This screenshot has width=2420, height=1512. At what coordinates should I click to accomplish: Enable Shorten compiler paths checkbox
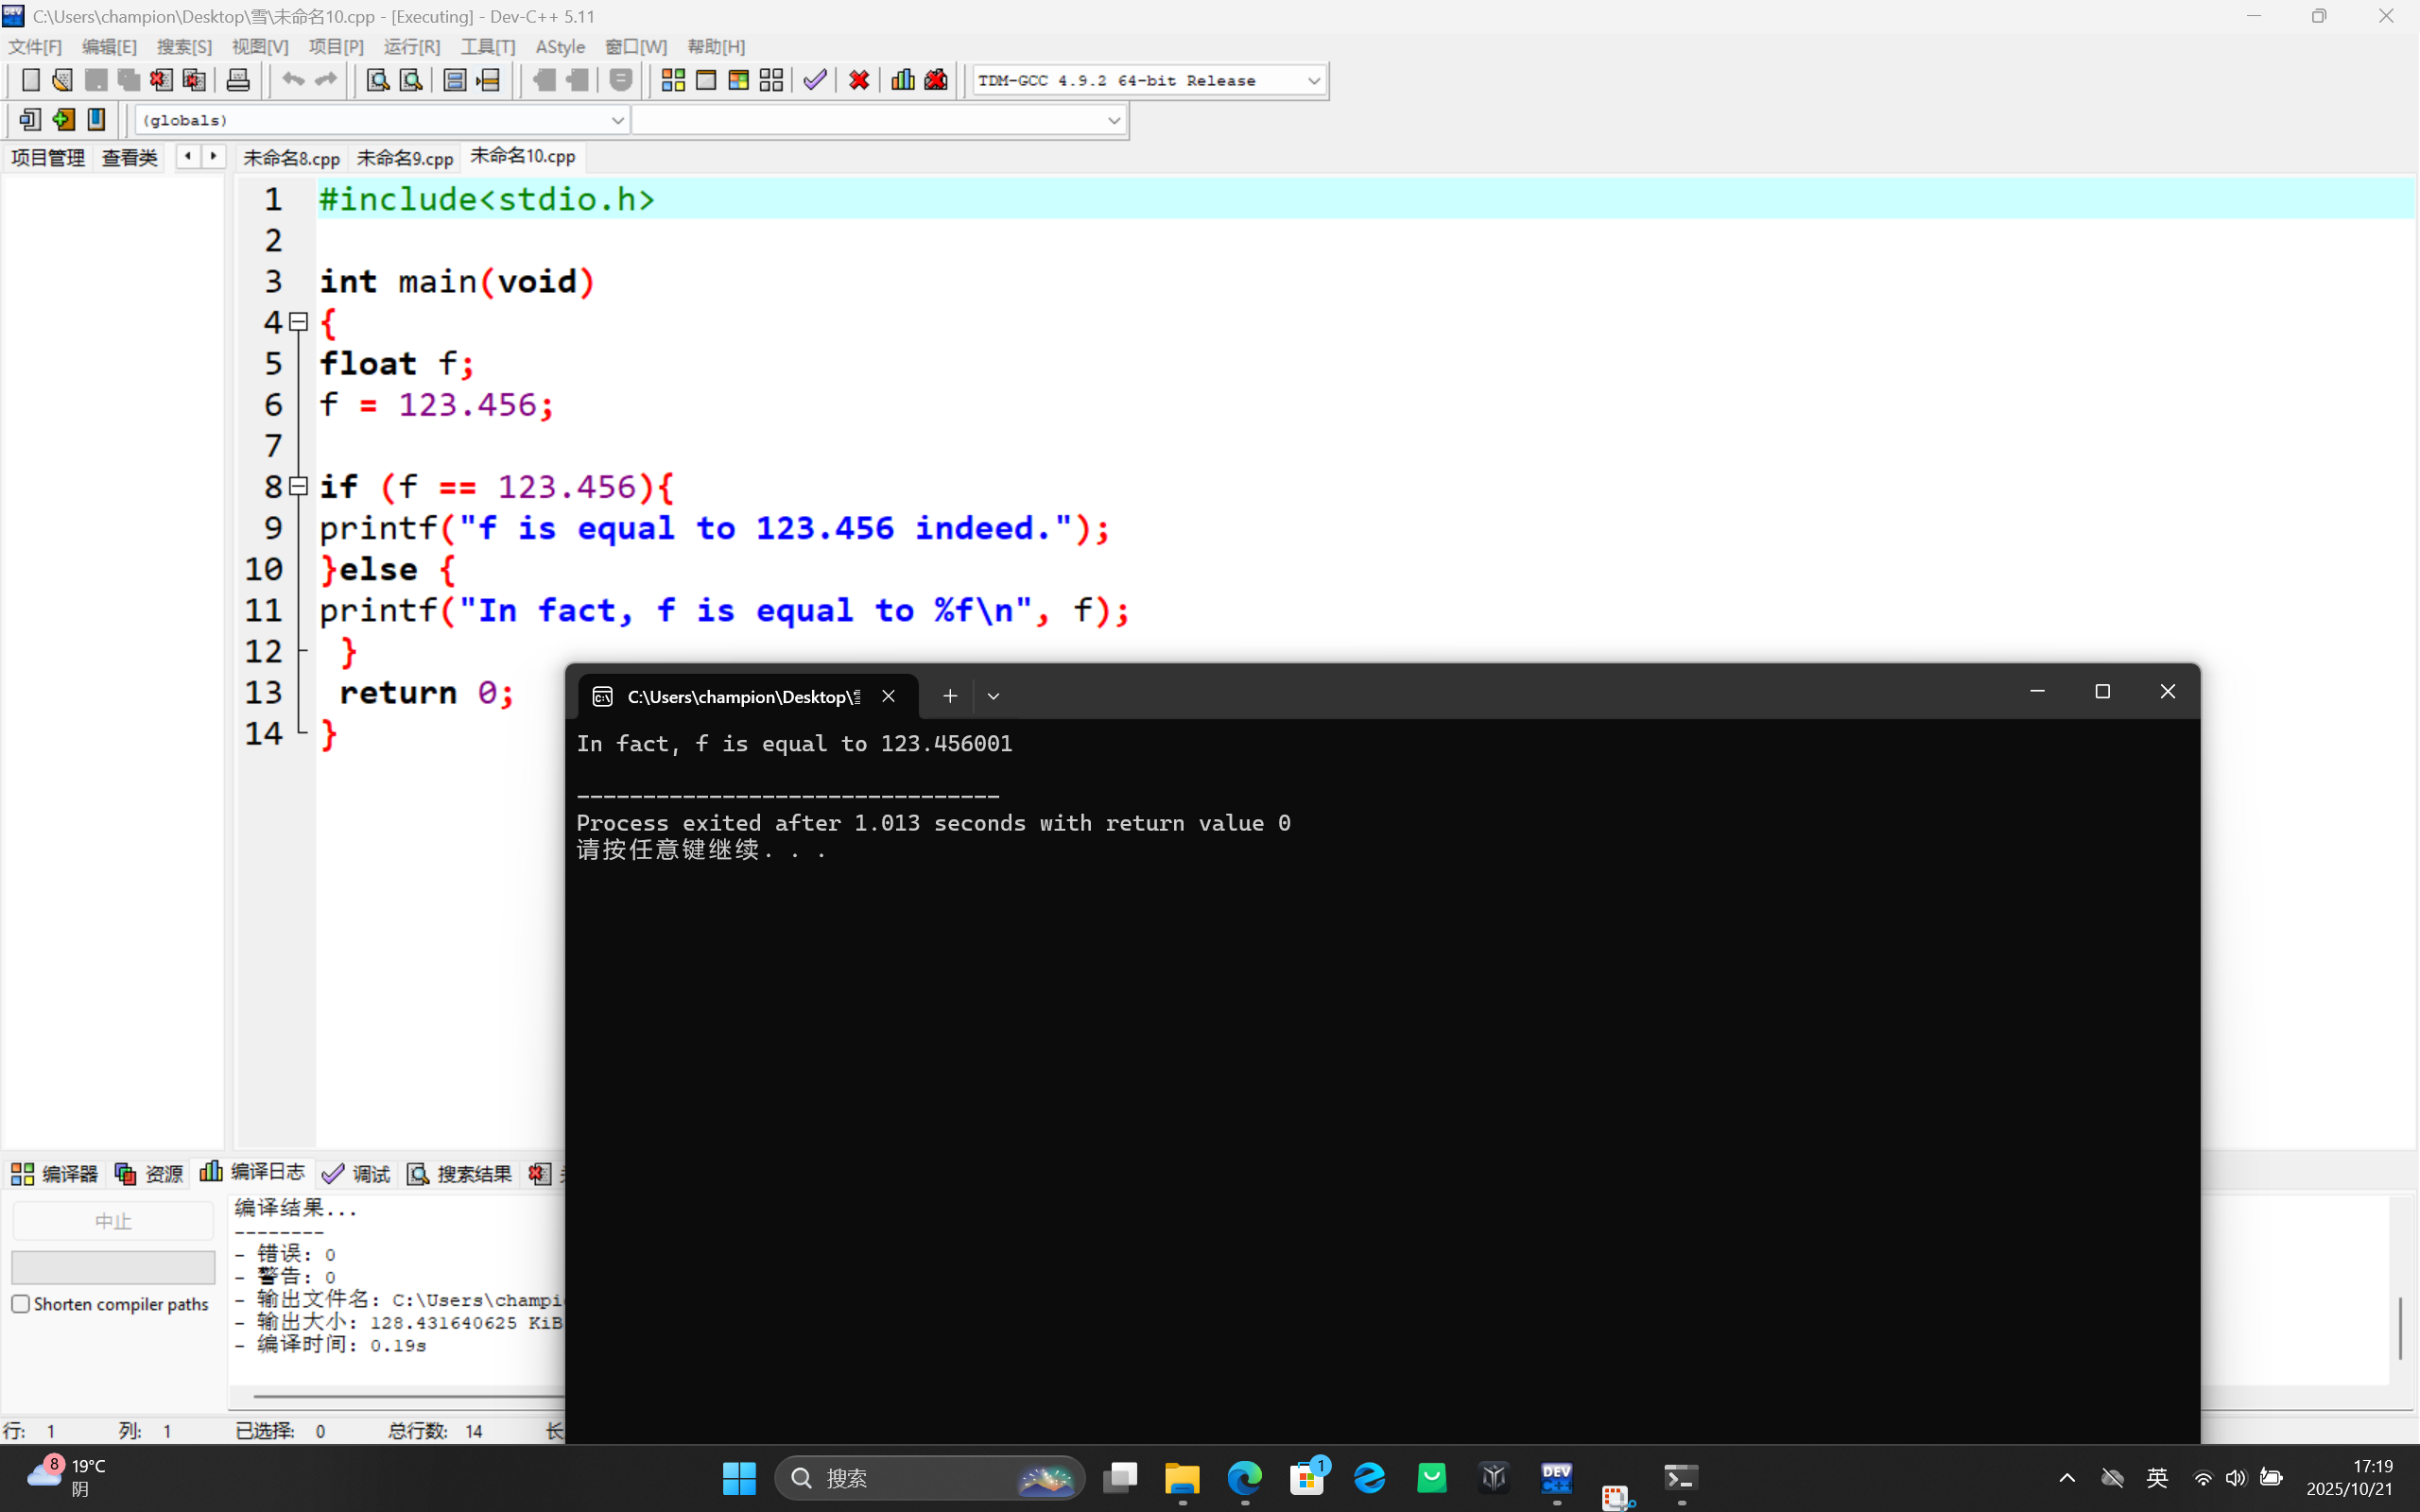pos(21,1304)
